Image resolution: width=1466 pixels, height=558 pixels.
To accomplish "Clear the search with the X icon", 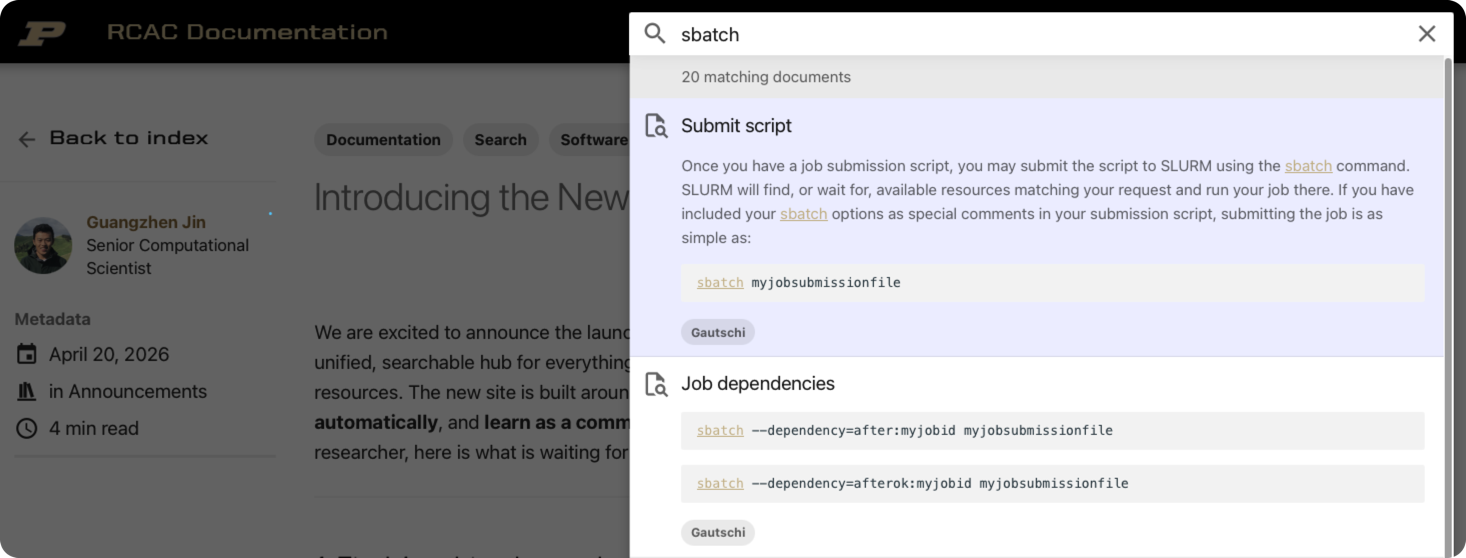I will (x=1427, y=34).
